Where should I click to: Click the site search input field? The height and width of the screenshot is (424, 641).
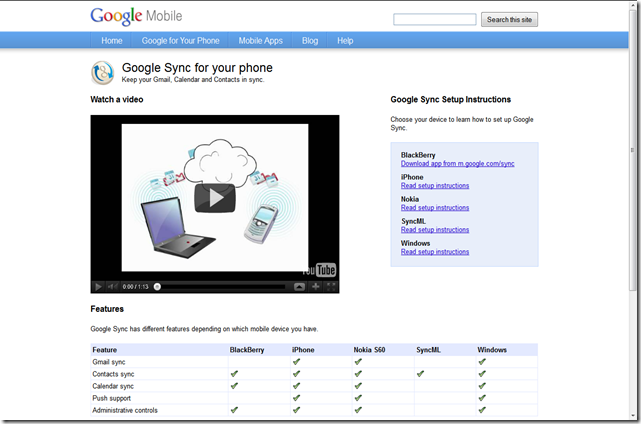[x=435, y=19]
